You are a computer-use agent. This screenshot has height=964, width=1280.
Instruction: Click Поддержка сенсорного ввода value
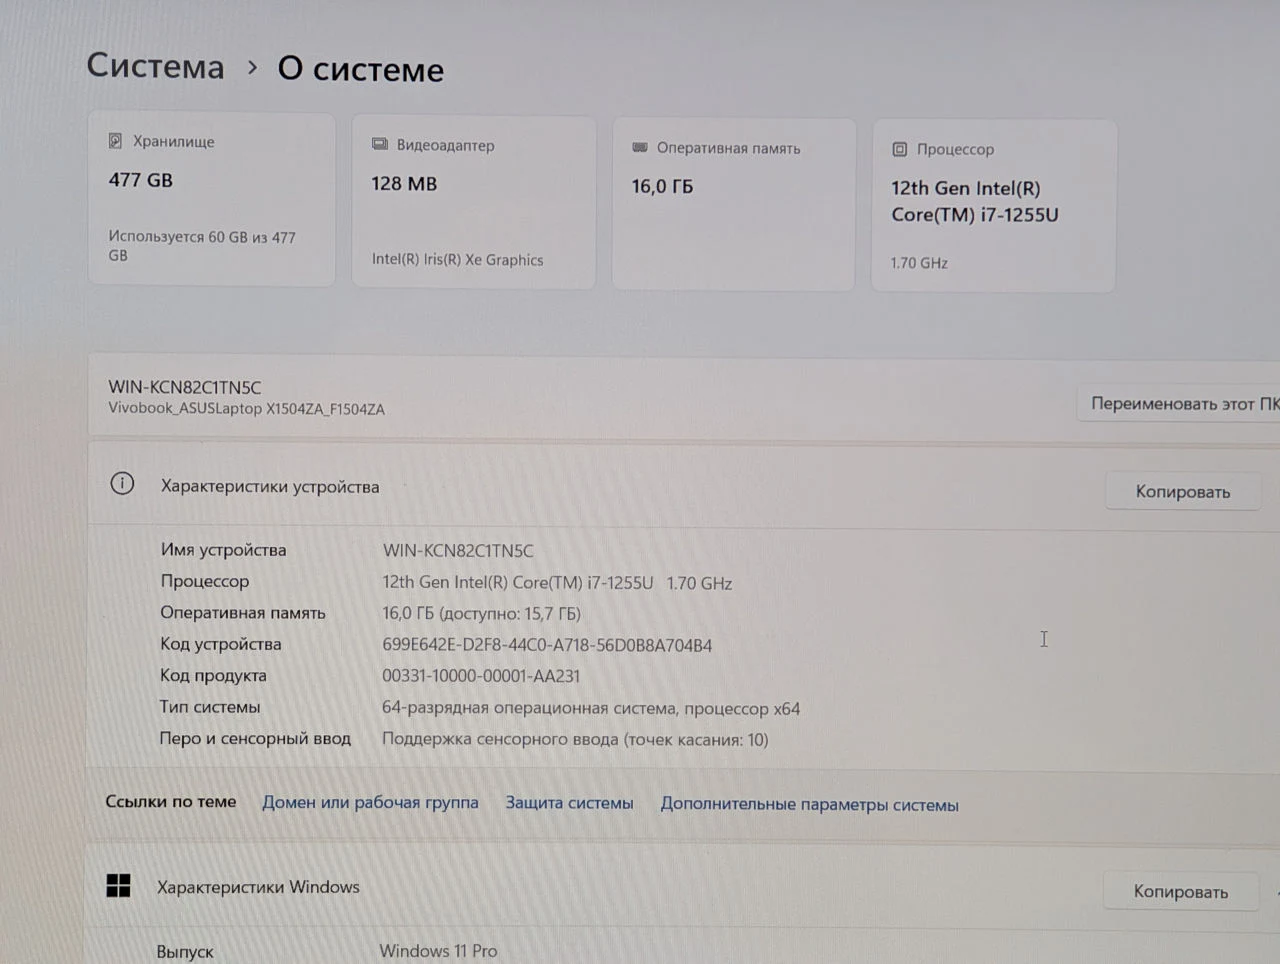575,740
